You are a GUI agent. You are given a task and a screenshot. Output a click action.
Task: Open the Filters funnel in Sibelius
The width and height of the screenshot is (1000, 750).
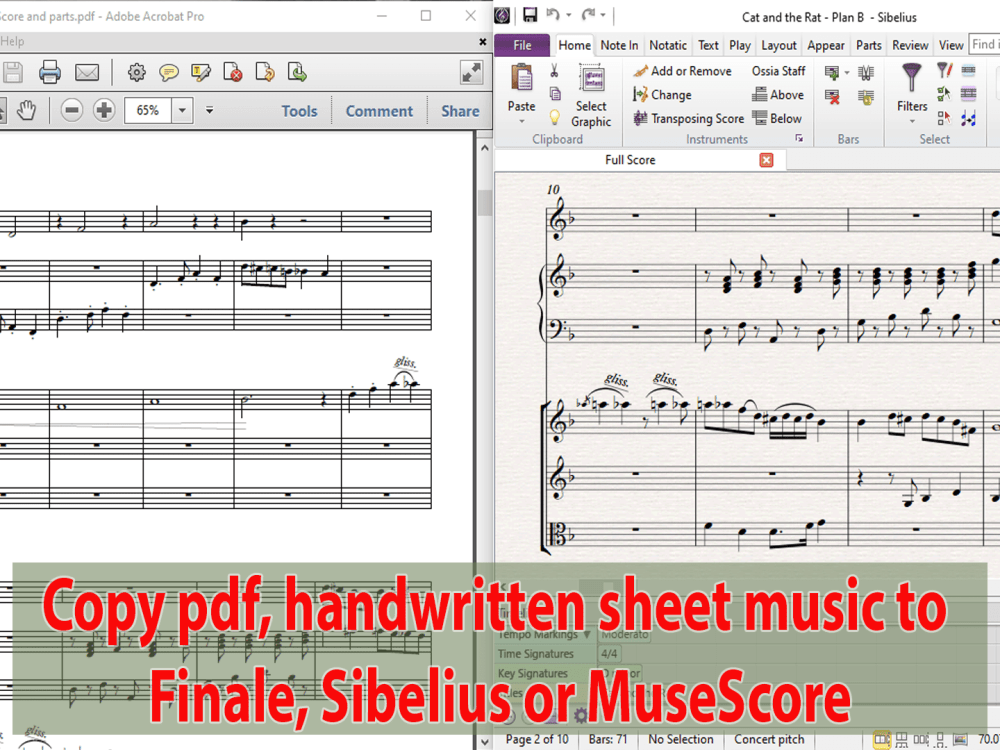pyautogui.click(x=911, y=78)
